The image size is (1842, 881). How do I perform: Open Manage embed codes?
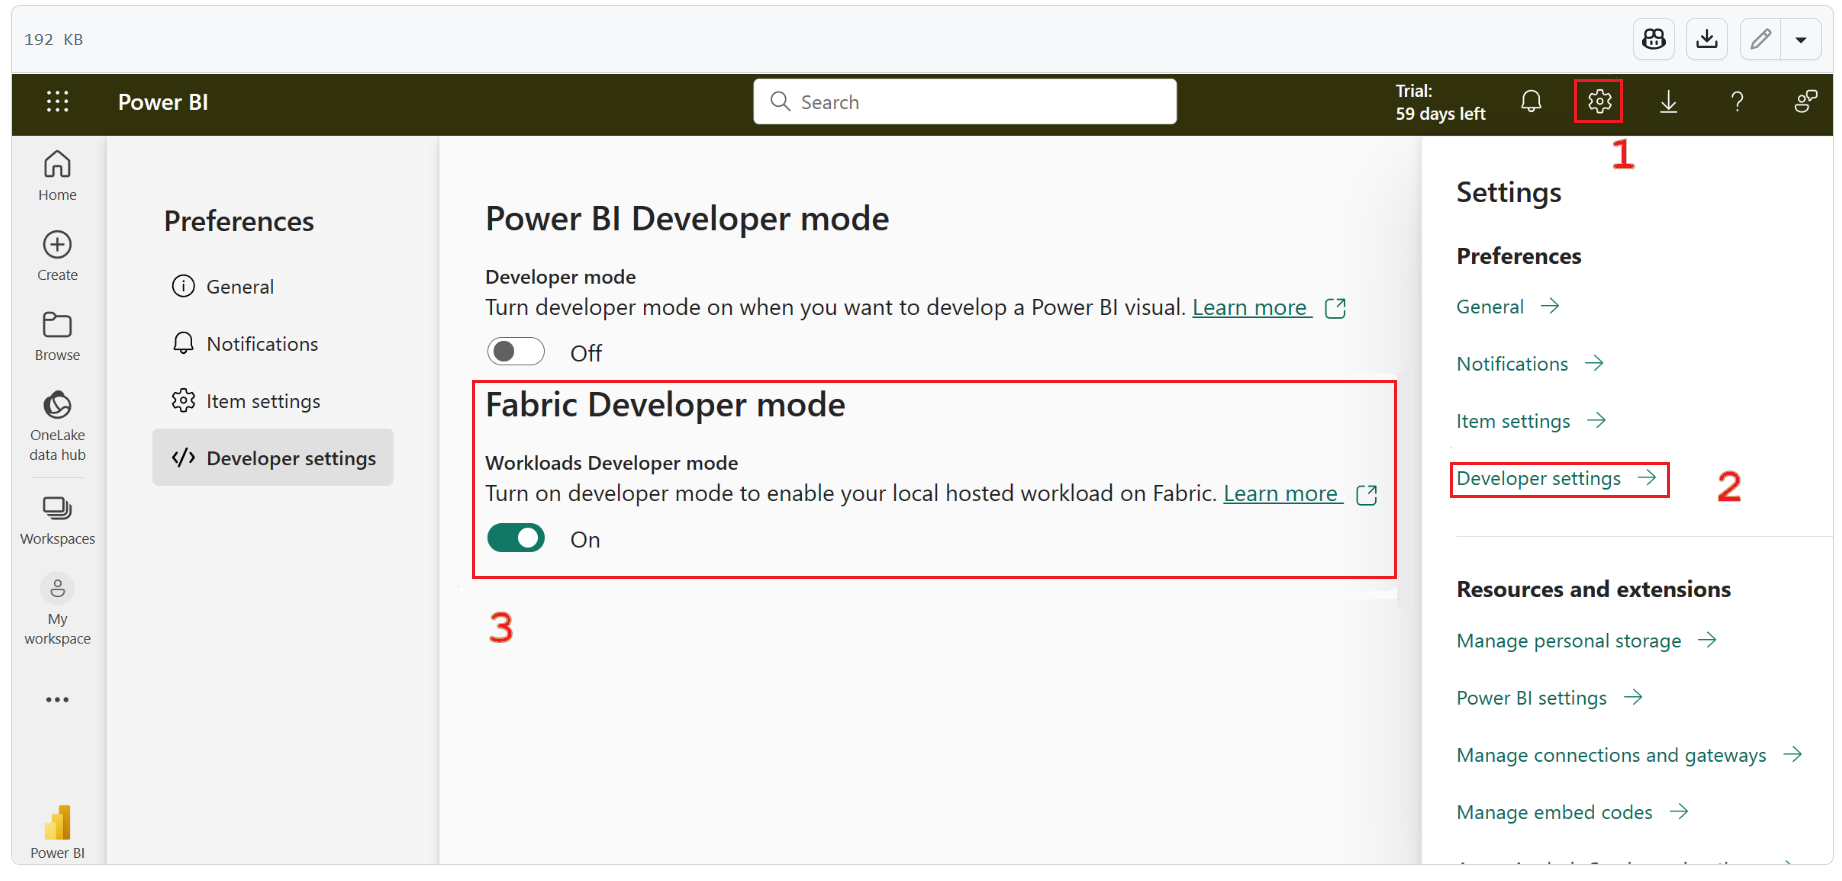tap(1572, 812)
